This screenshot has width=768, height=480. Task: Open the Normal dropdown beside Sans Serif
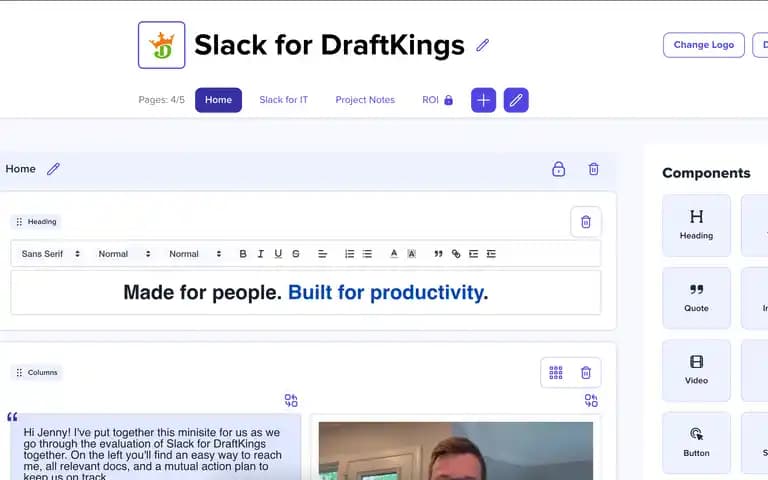(124, 254)
